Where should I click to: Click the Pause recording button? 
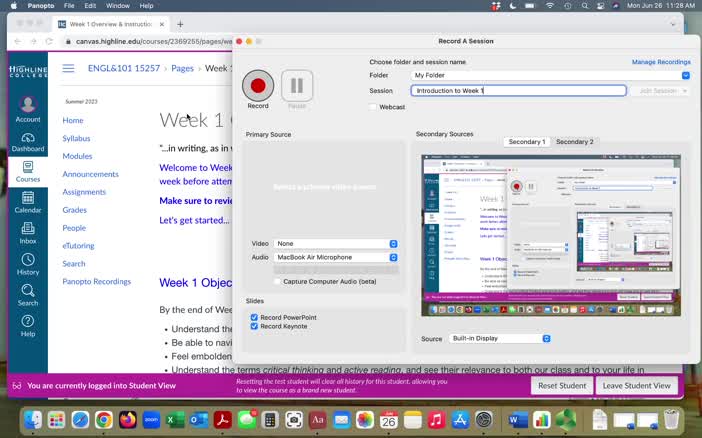click(x=297, y=85)
